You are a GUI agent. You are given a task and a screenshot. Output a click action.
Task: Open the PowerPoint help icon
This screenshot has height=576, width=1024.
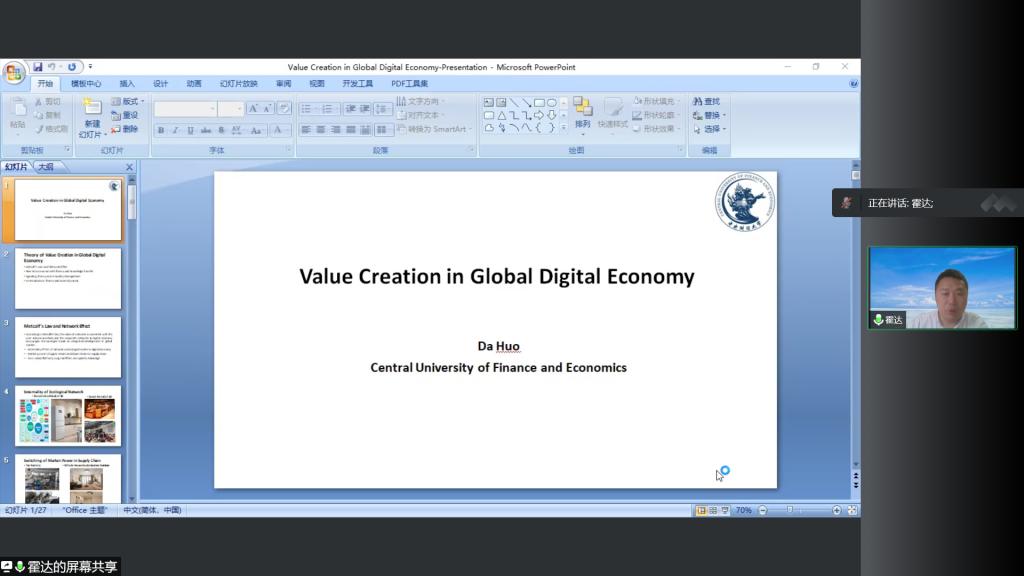853,84
